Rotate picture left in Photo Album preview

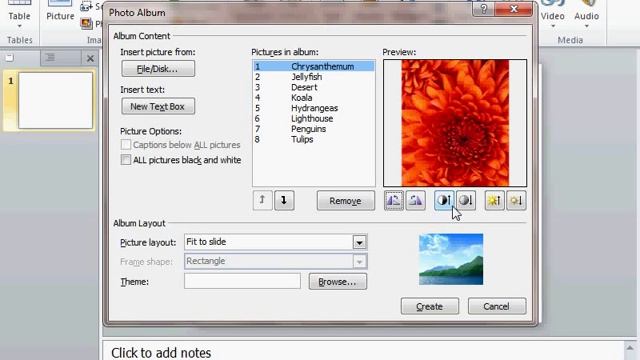tap(394, 200)
